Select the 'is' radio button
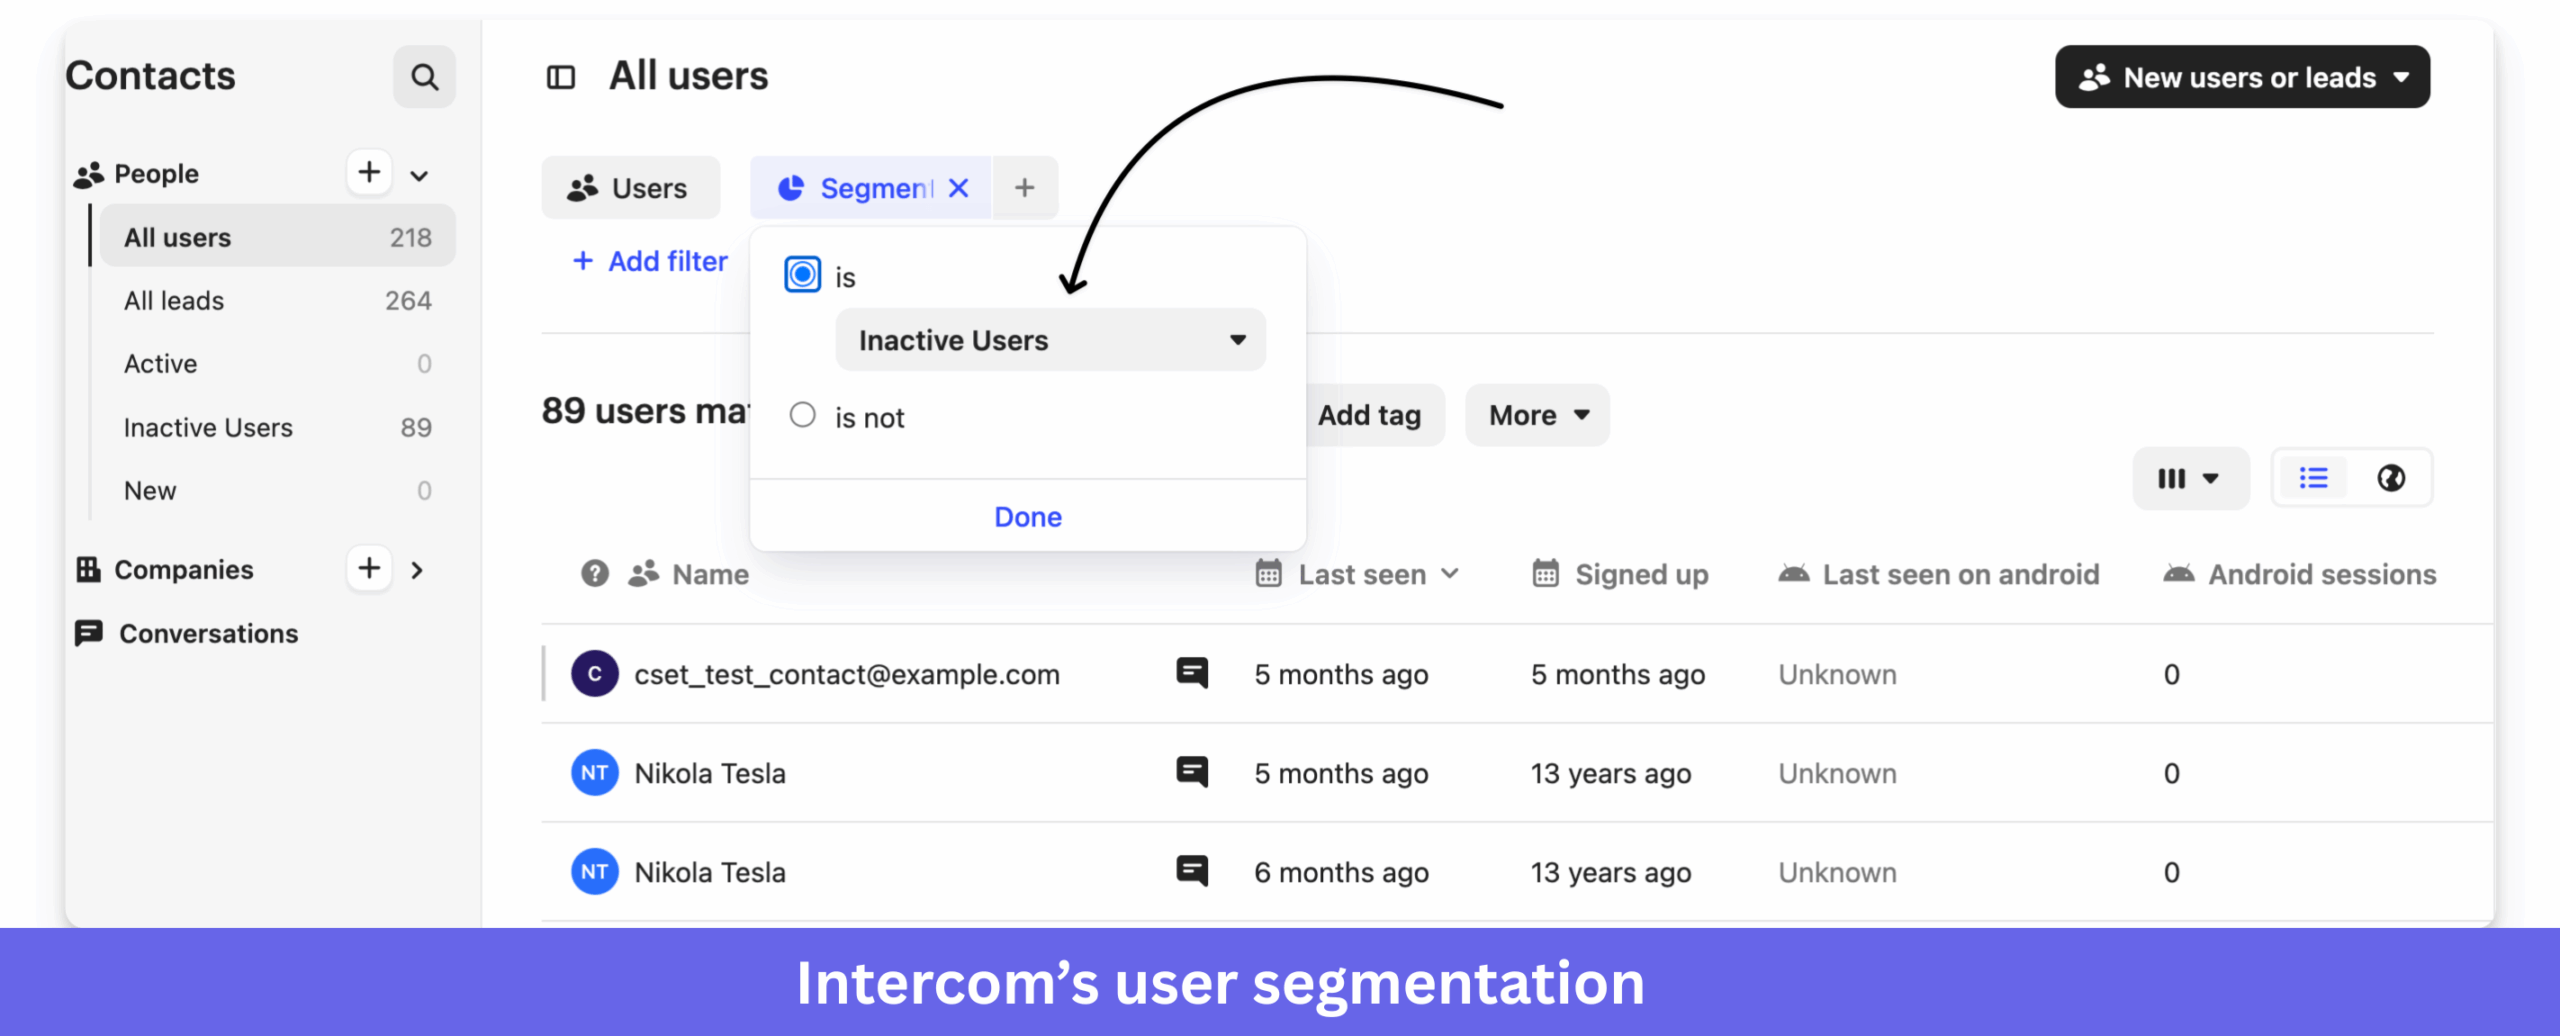Viewport: 2560px width, 1036px height. (x=802, y=274)
